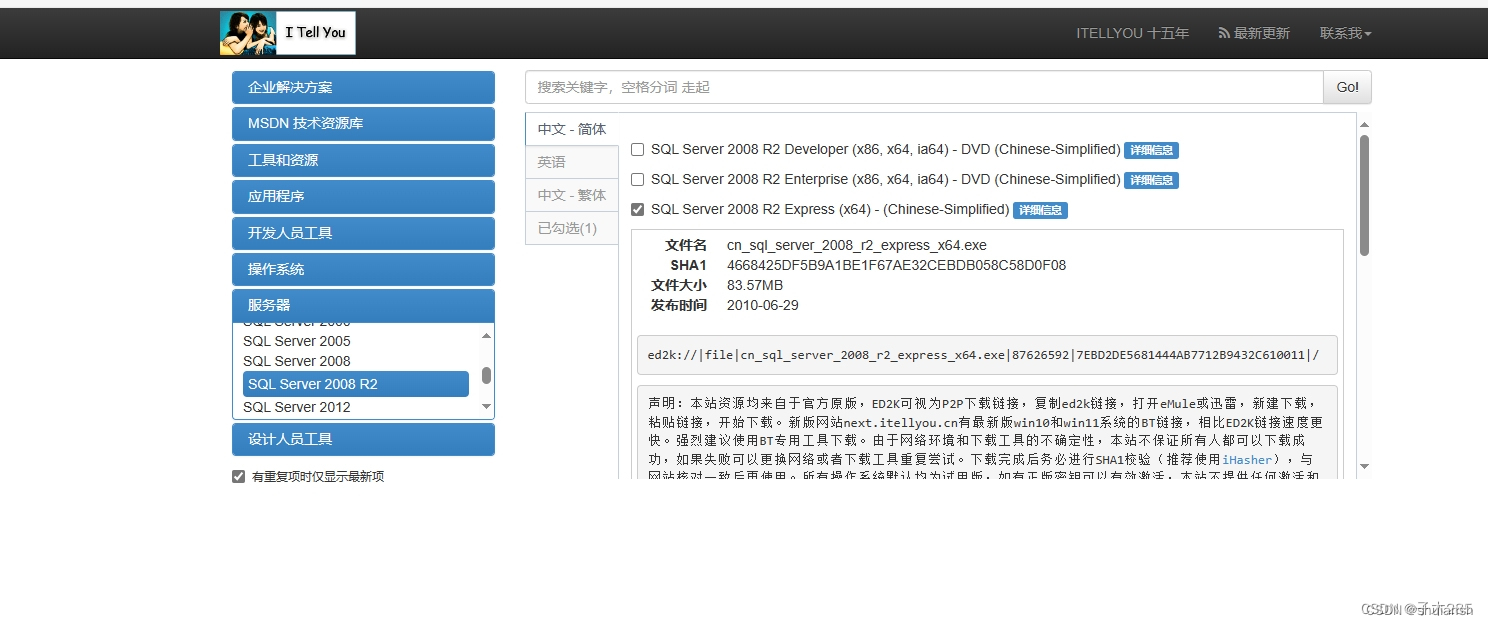Check SQL Server 2008 R2 Developer checkbox

[637, 149]
